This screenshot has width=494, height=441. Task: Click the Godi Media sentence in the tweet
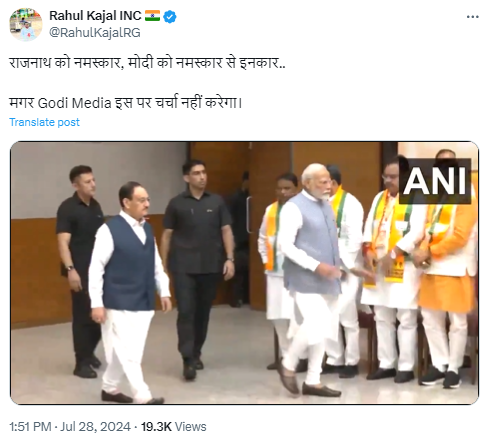tap(125, 103)
